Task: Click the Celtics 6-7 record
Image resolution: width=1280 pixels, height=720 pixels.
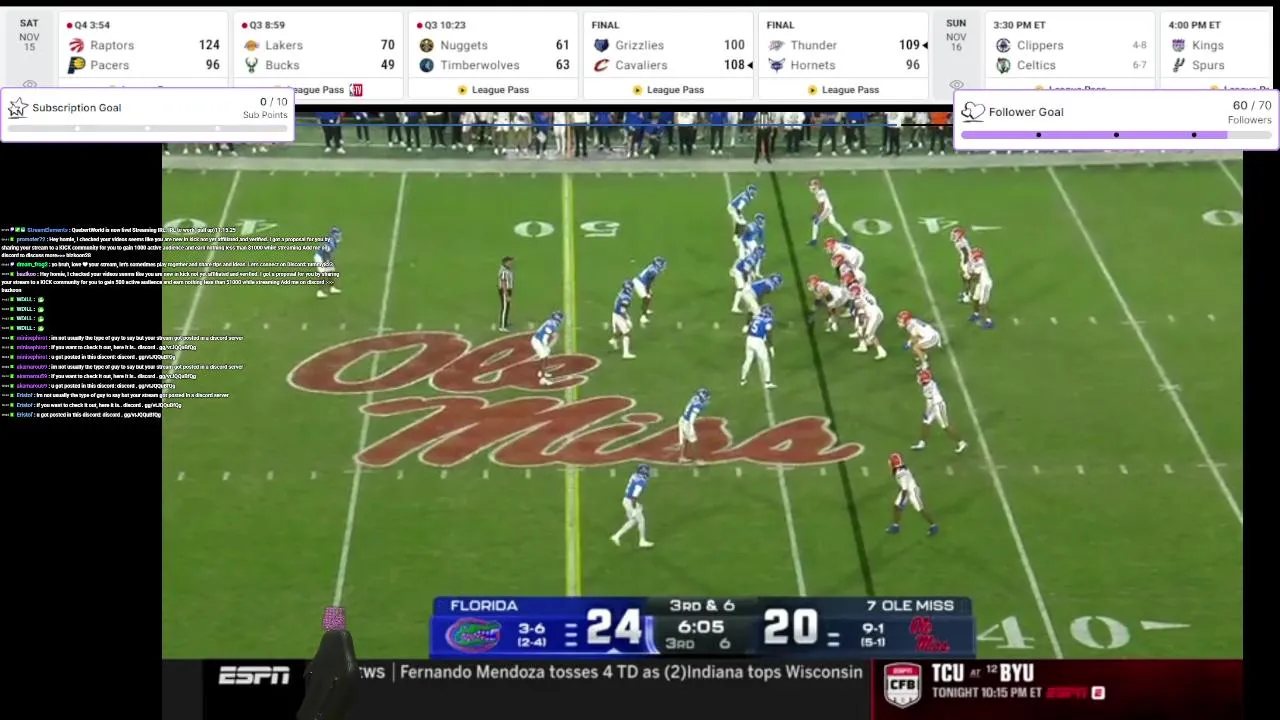Action: coord(1139,65)
